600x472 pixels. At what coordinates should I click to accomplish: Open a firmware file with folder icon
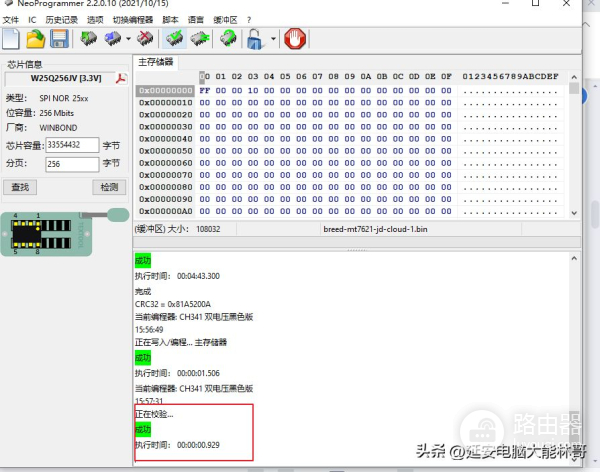36,39
